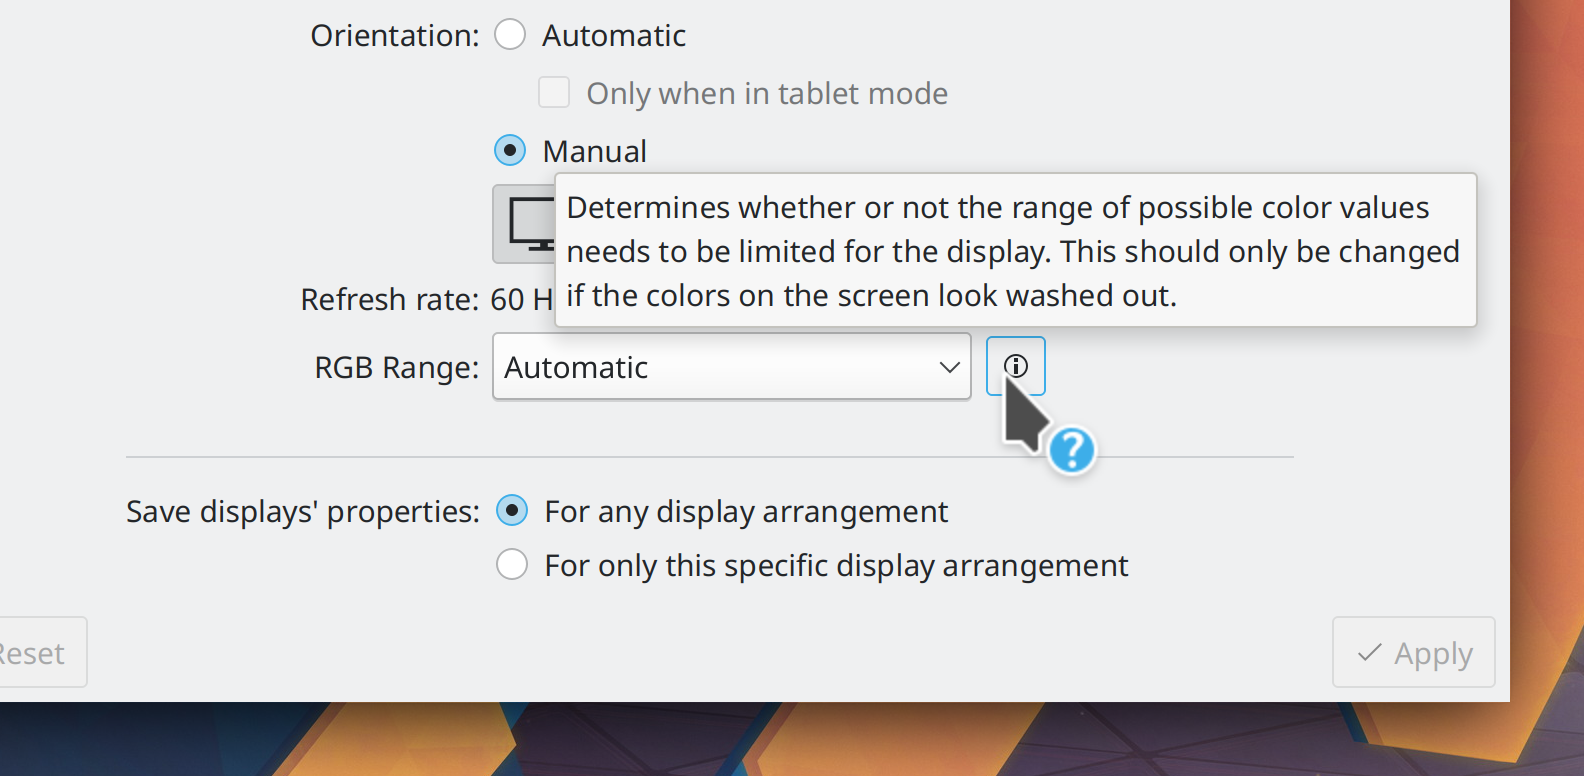Viewport: 1584px width, 776px height.
Task: Click the 'Manual' orientation label text
Action: [594, 152]
